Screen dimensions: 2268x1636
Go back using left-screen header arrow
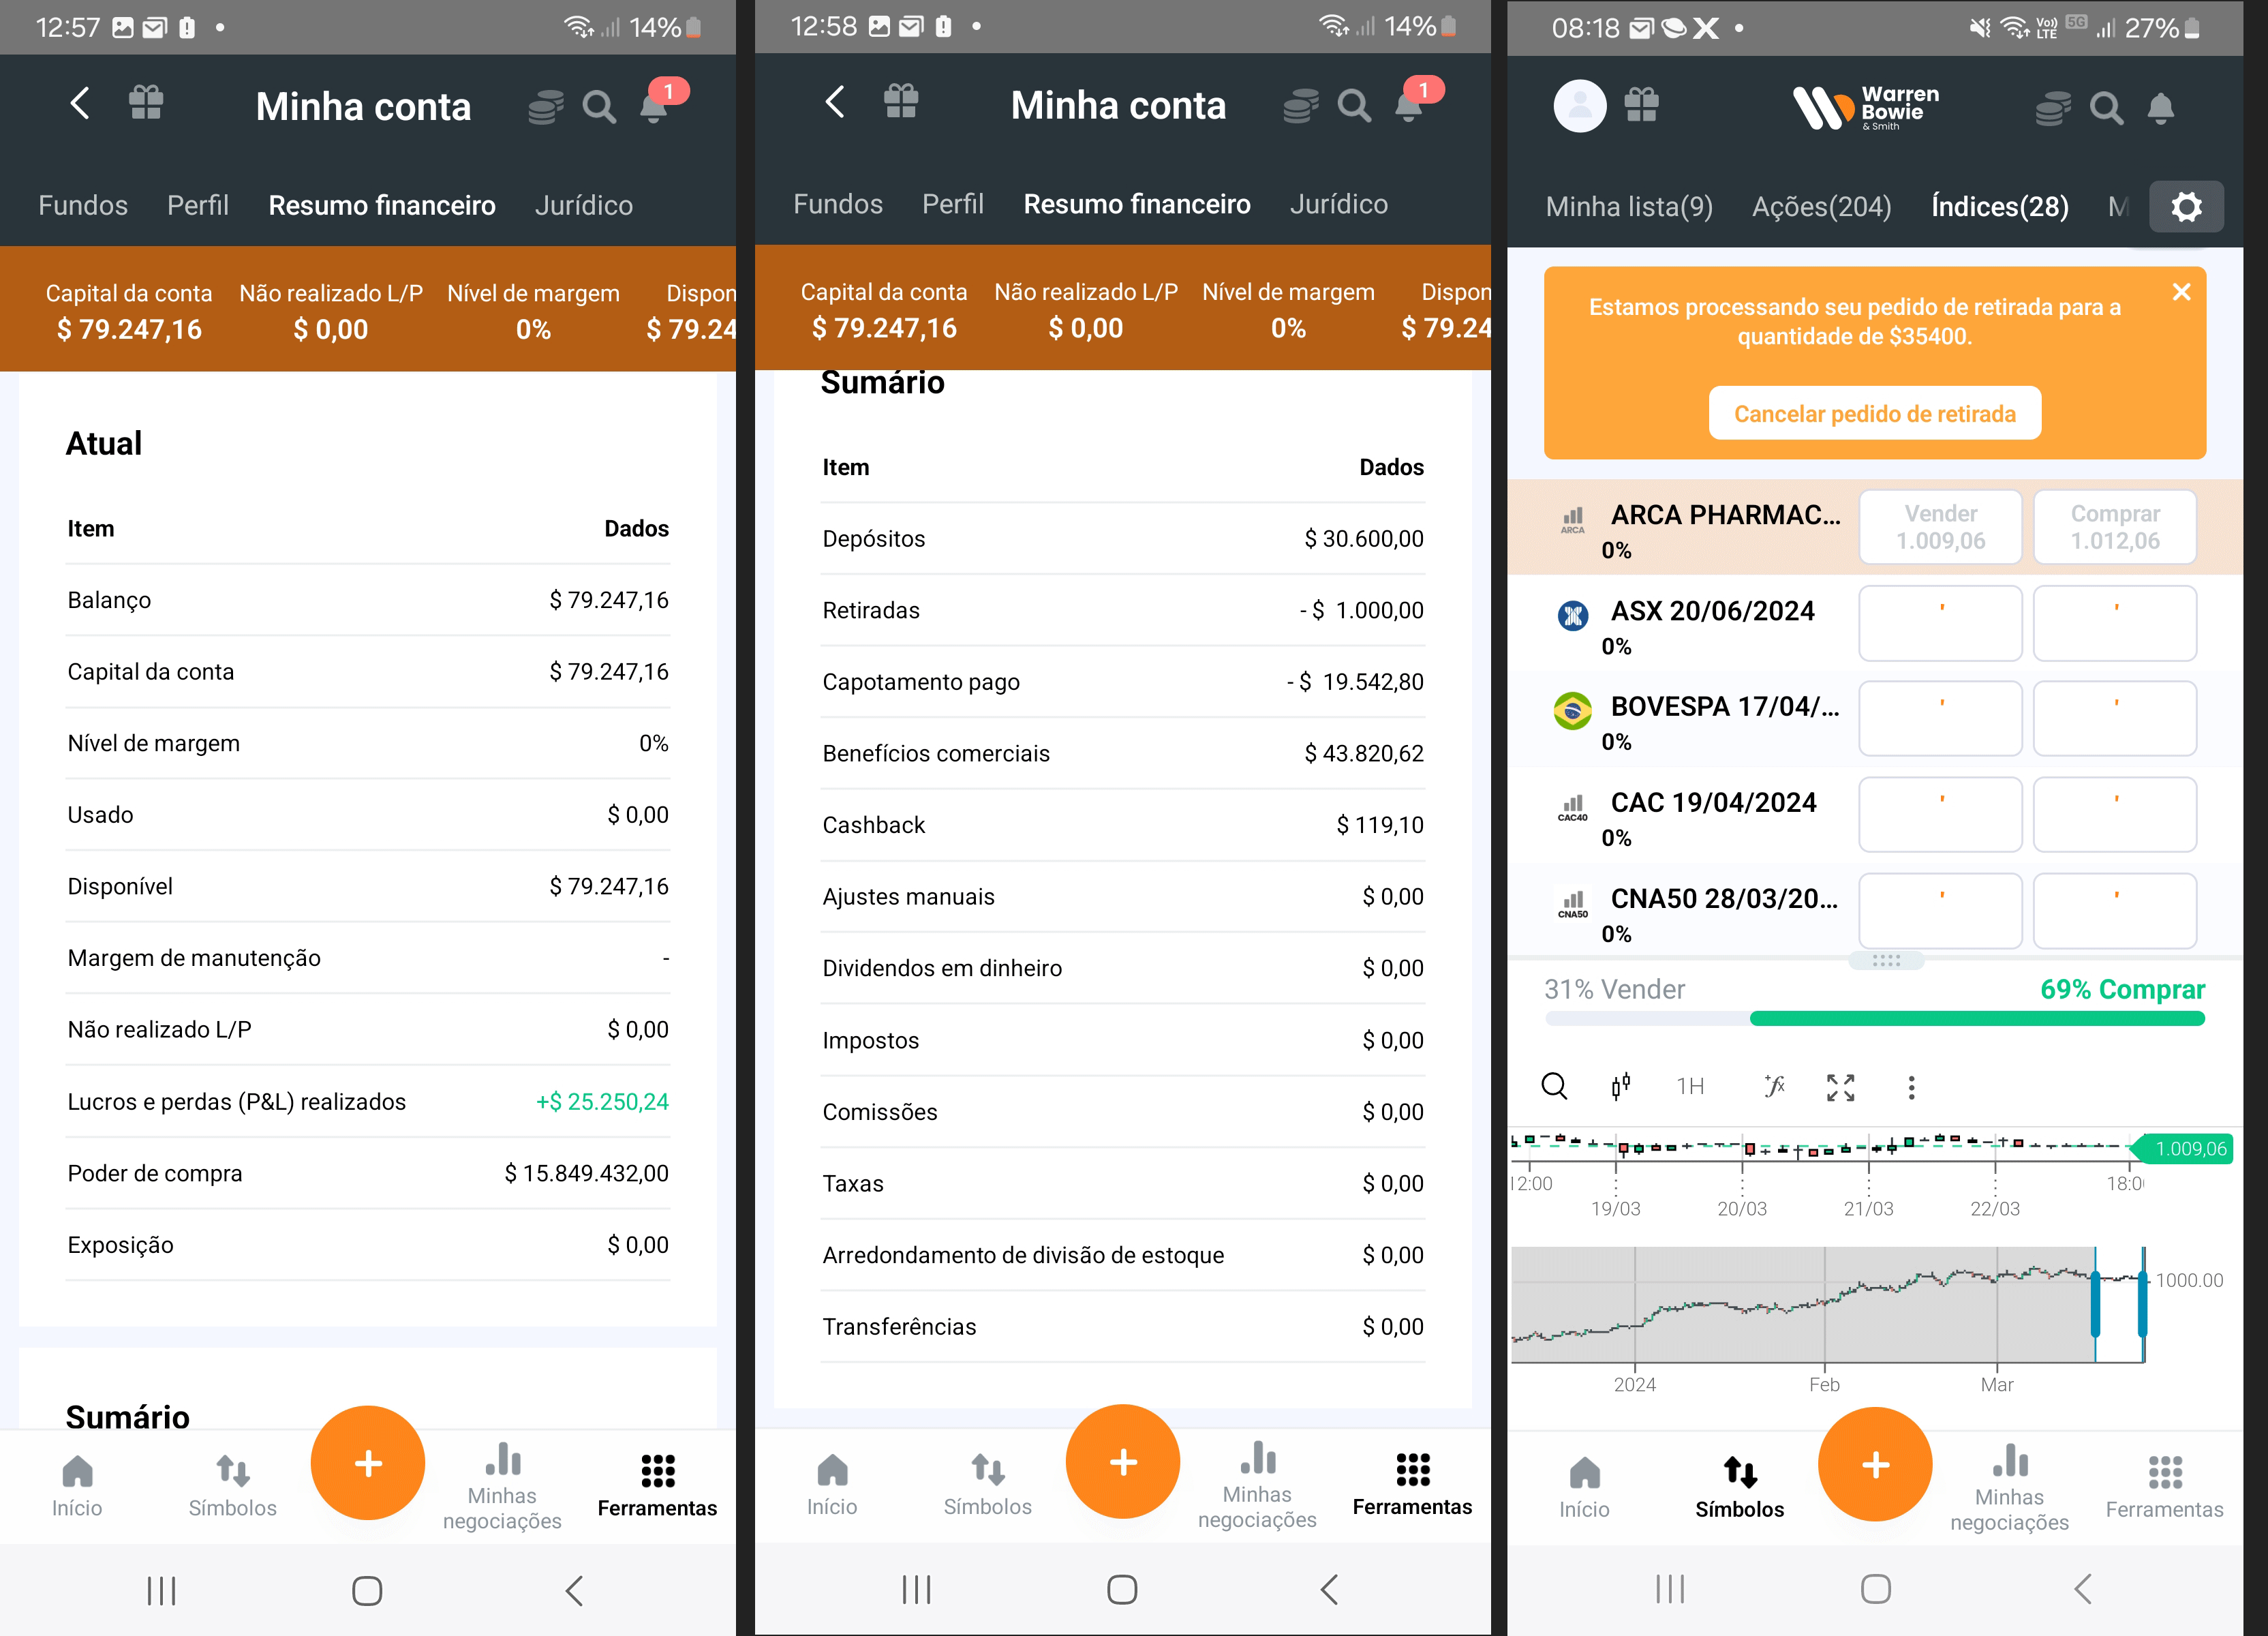(x=80, y=102)
